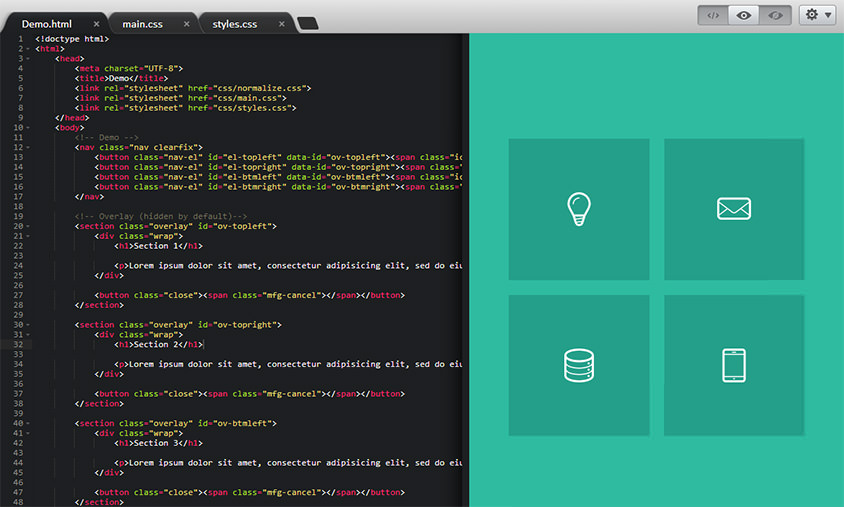The height and width of the screenshot is (507, 844).
Task: Select the Demo.html tab
Action: 47,23
